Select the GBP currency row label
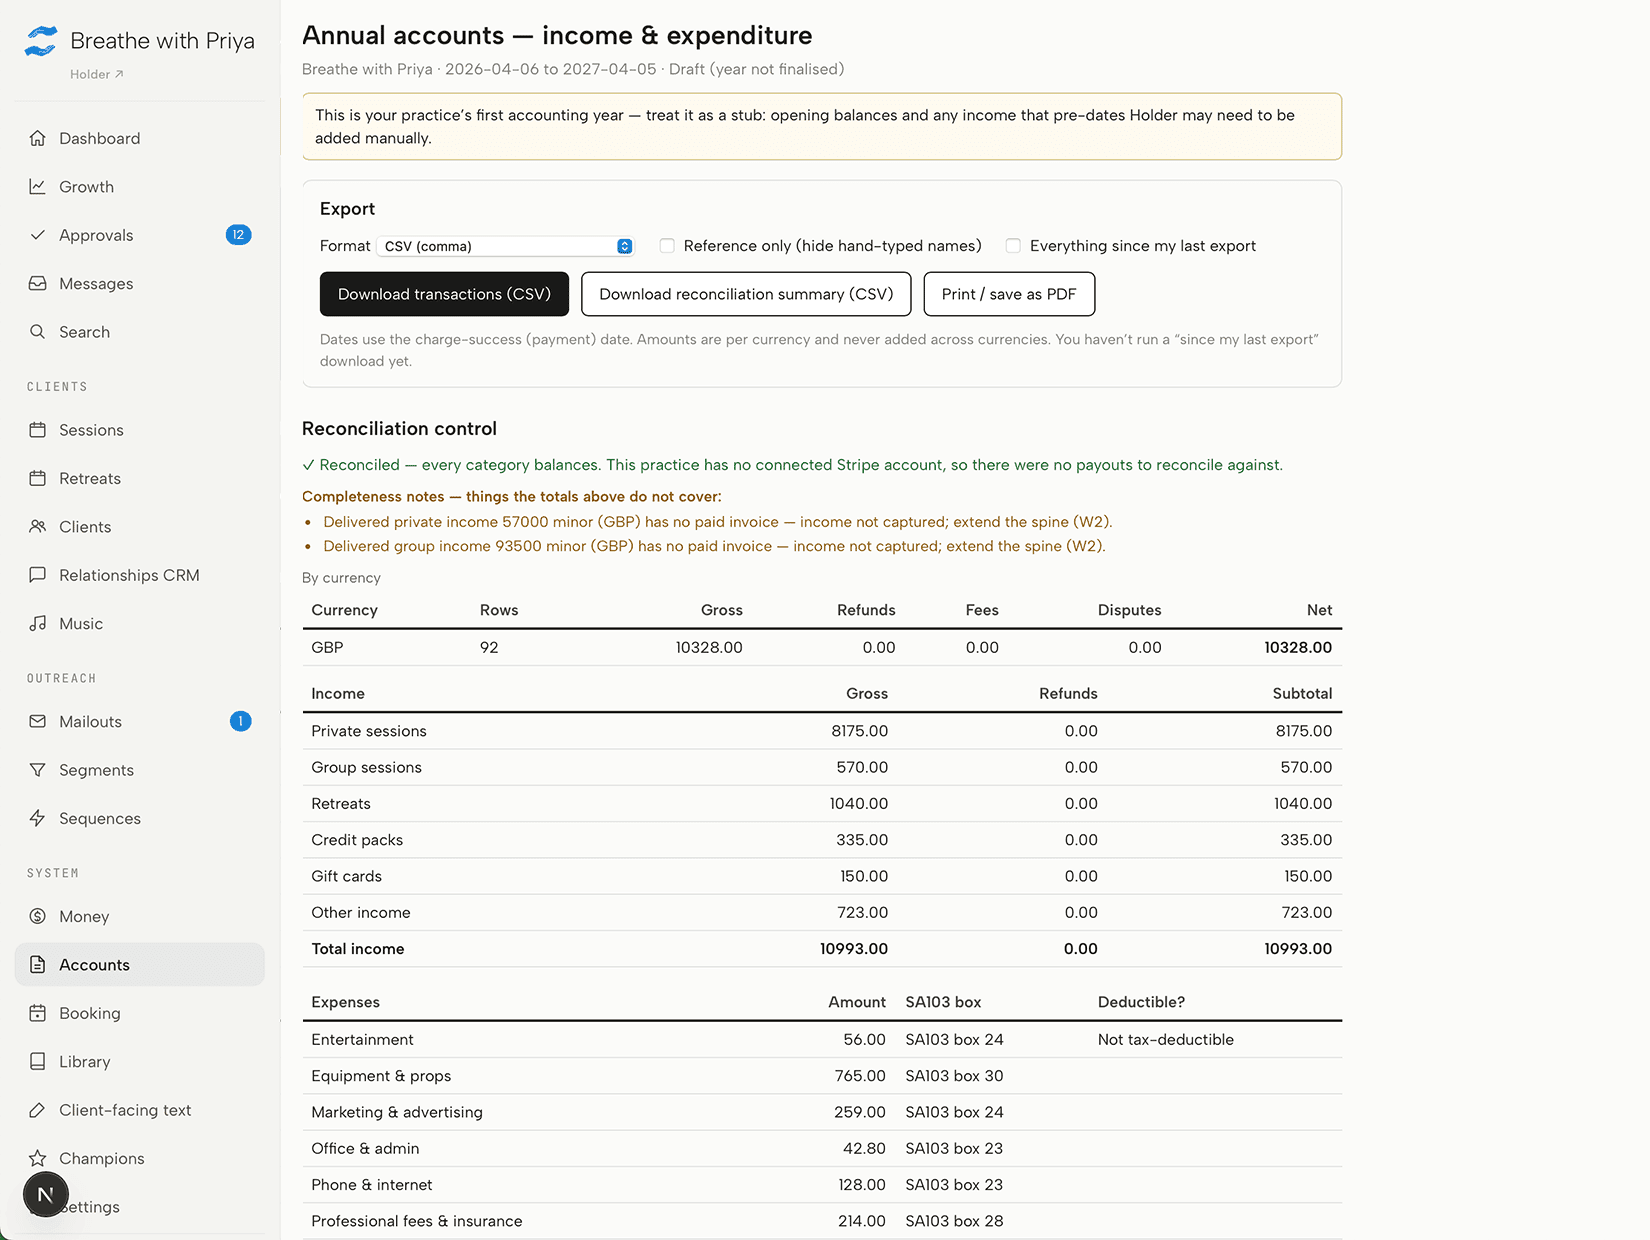The width and height of the screenshot is (1650, 1240). (327, 647)
